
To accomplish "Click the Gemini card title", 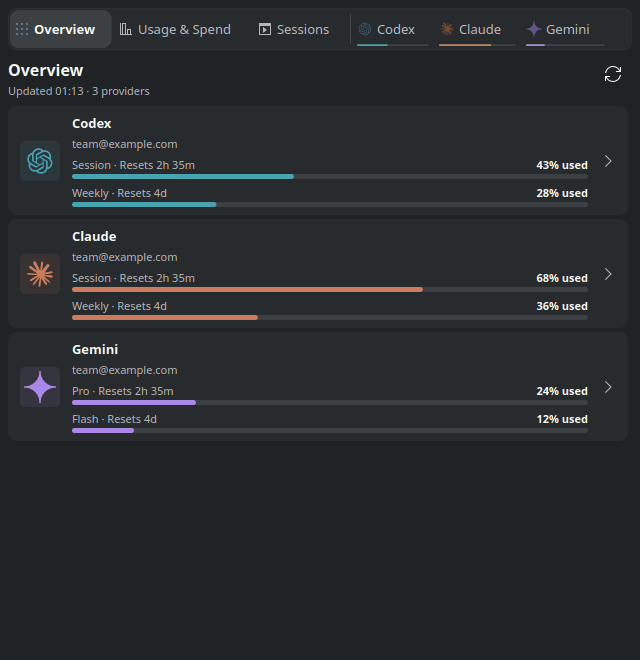I will tap(95, 350).
